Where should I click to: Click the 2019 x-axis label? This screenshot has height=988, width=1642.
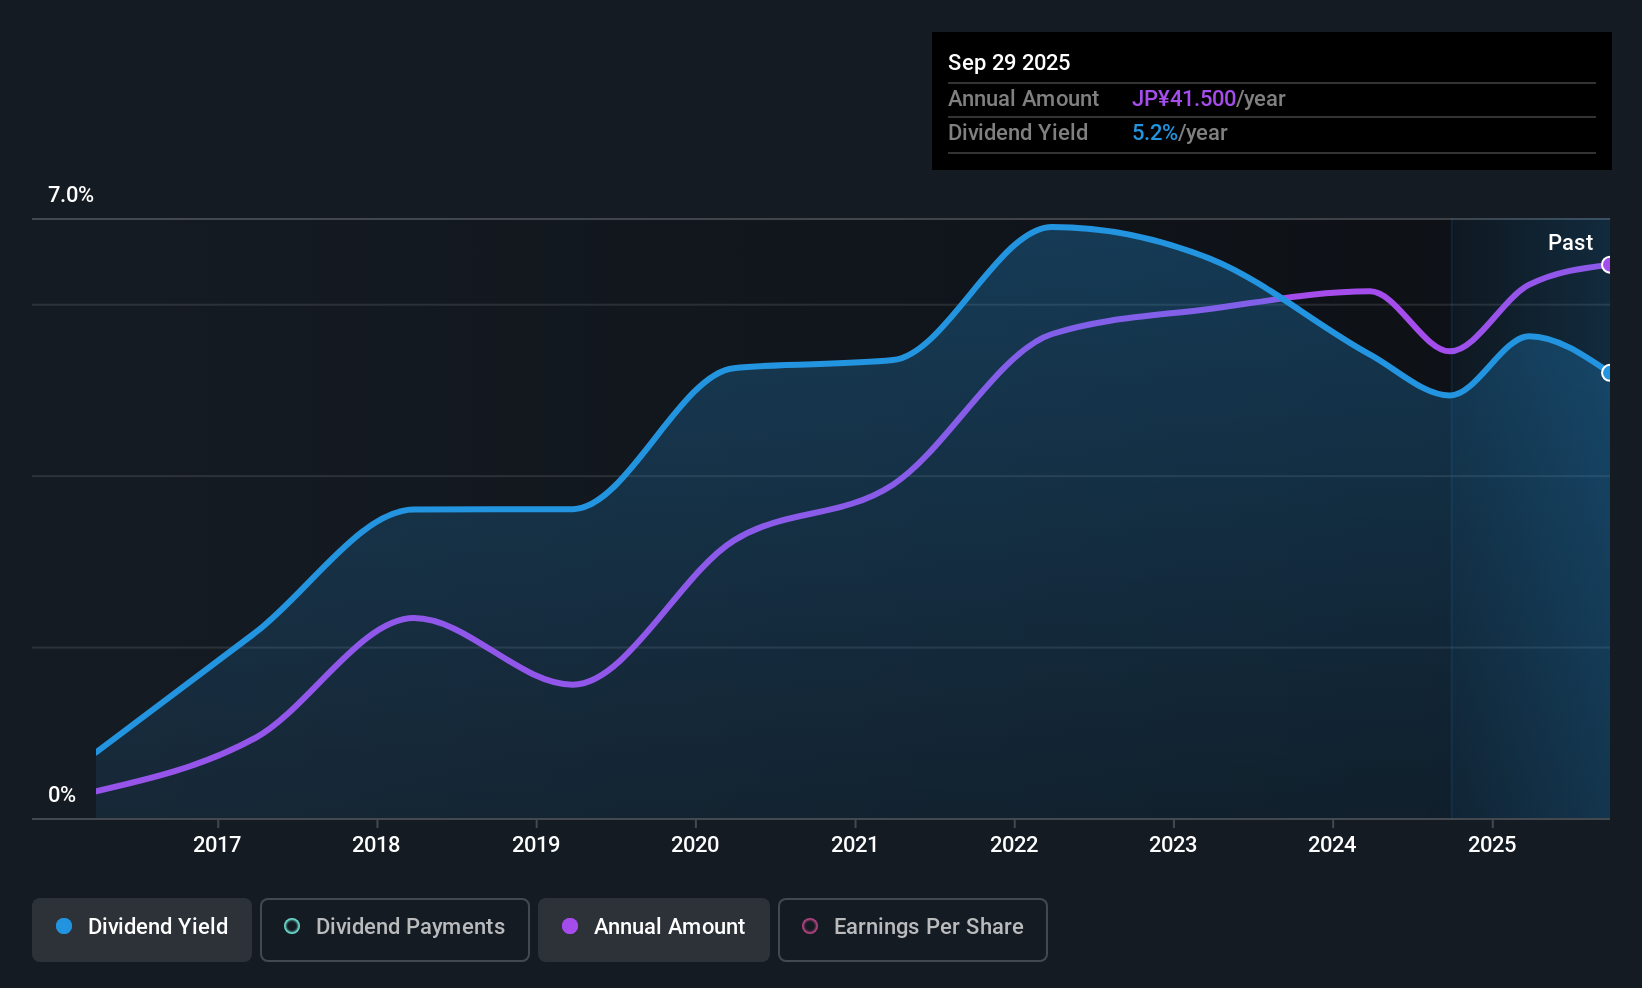click(x=536, y=845)
